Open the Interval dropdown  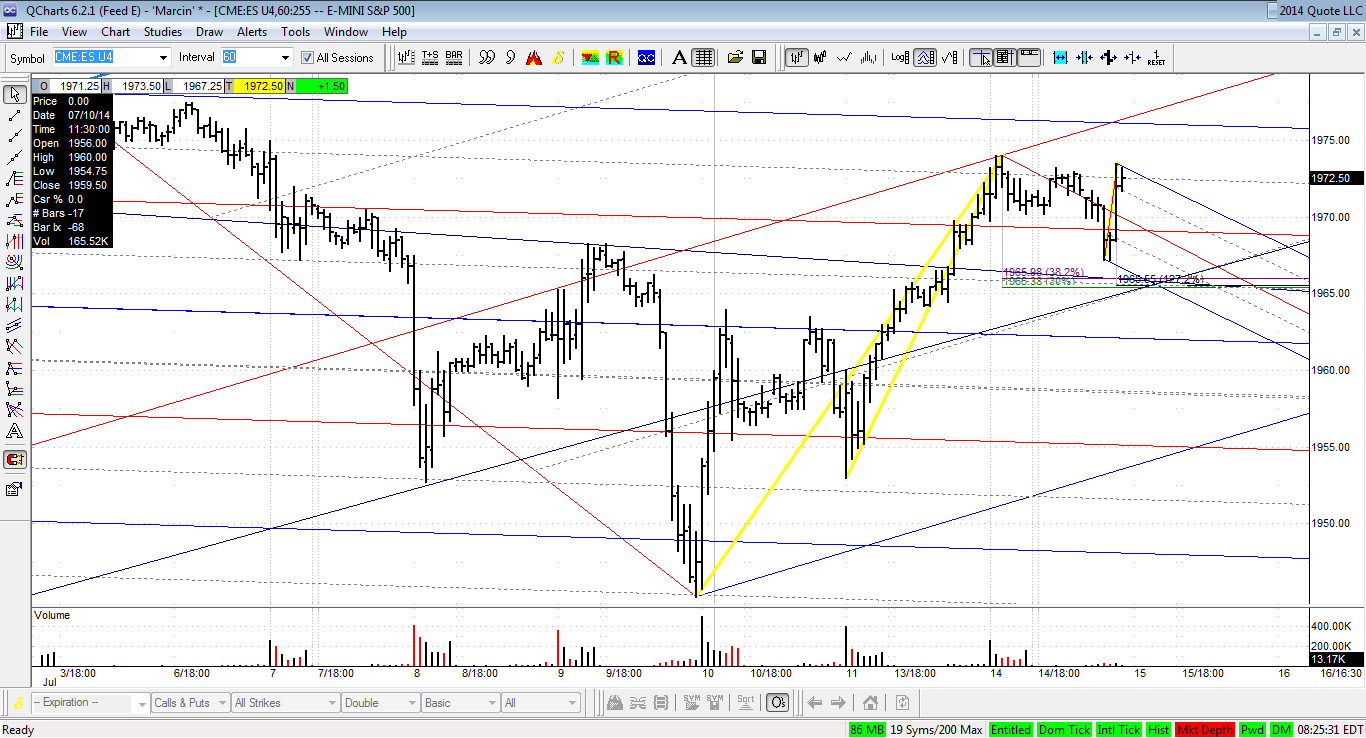[285, 58]
